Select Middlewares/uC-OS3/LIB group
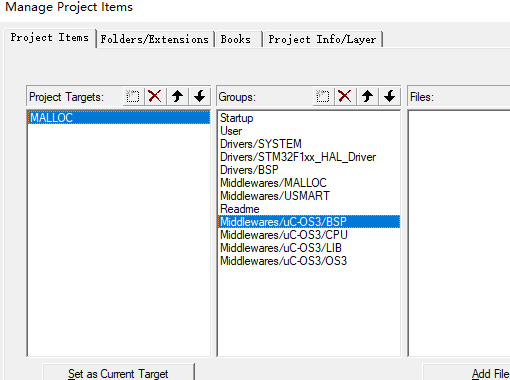This screenshot has height=380, width=510. point(309,248)
